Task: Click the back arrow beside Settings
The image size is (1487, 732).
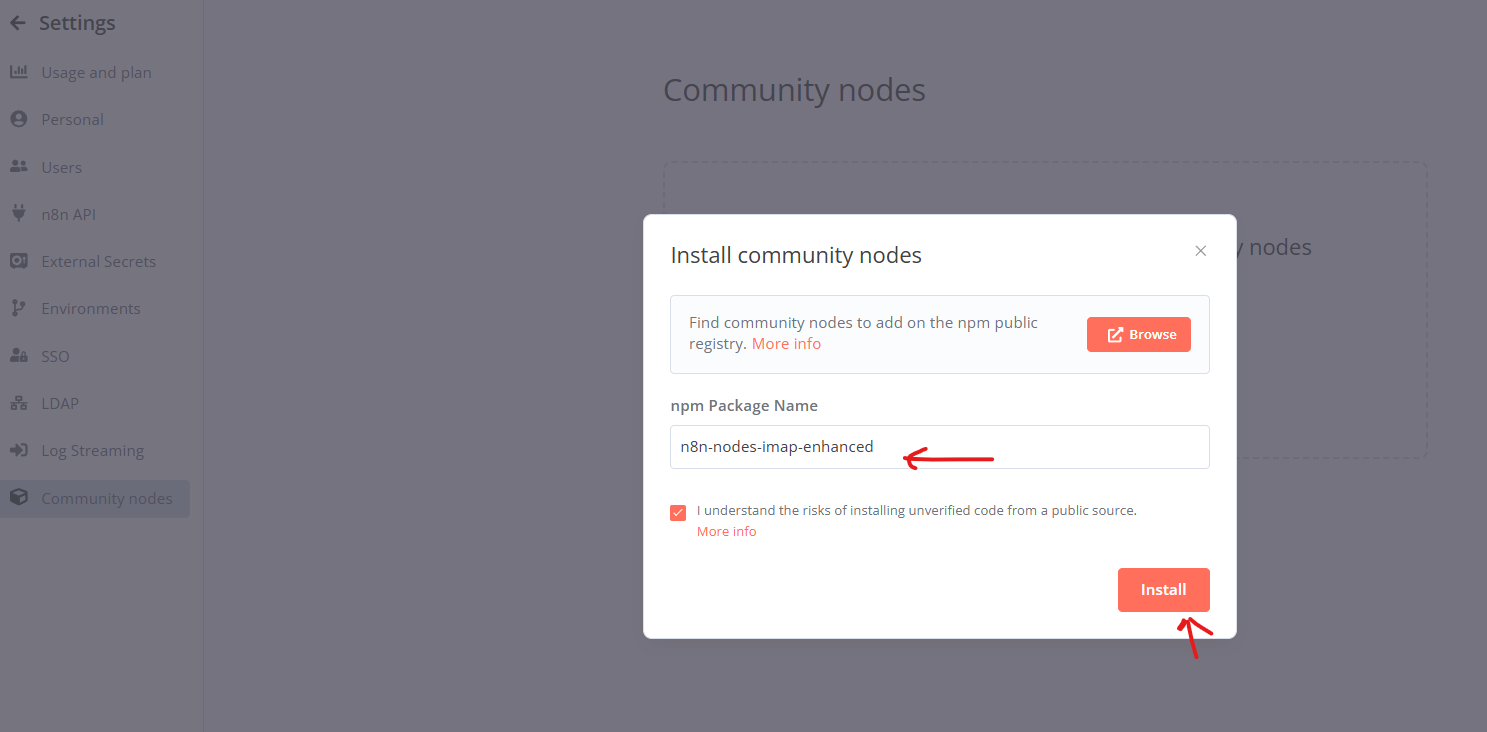Action: tap(17, 22)
